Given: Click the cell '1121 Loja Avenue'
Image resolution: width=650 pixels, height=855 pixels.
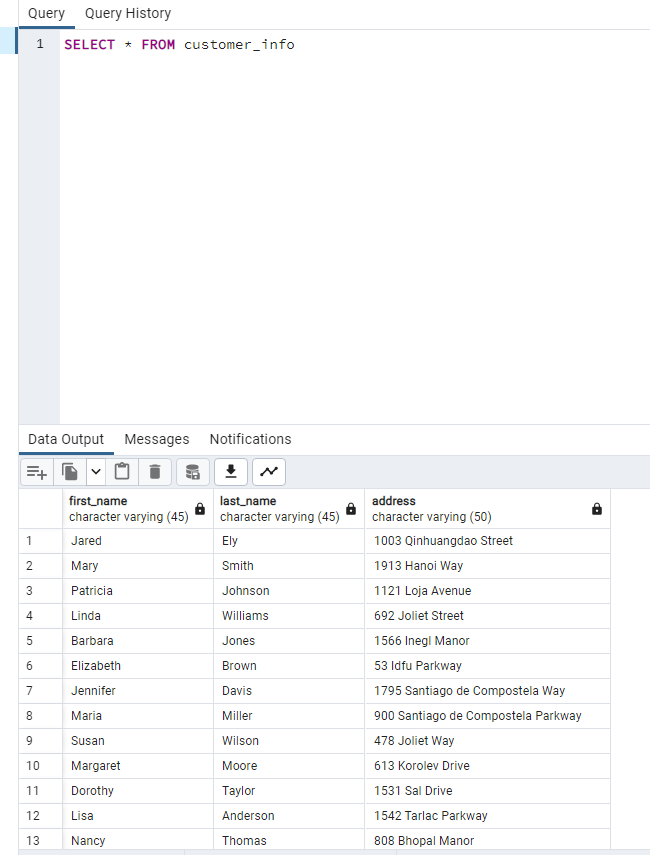Looking at the screenshot, I should (x=488, y=591).
